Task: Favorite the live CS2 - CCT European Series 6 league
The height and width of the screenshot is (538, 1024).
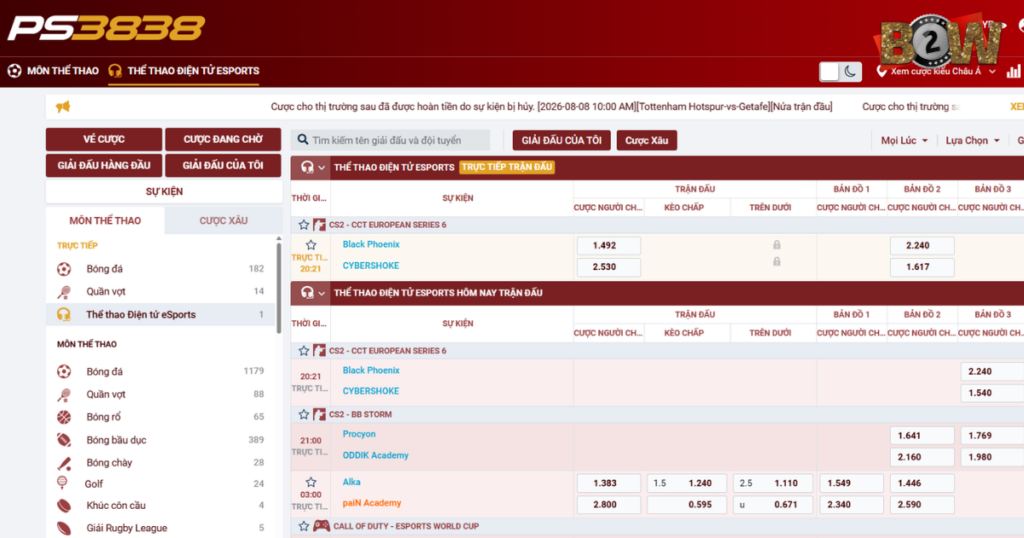Action: tap(304, 225)
